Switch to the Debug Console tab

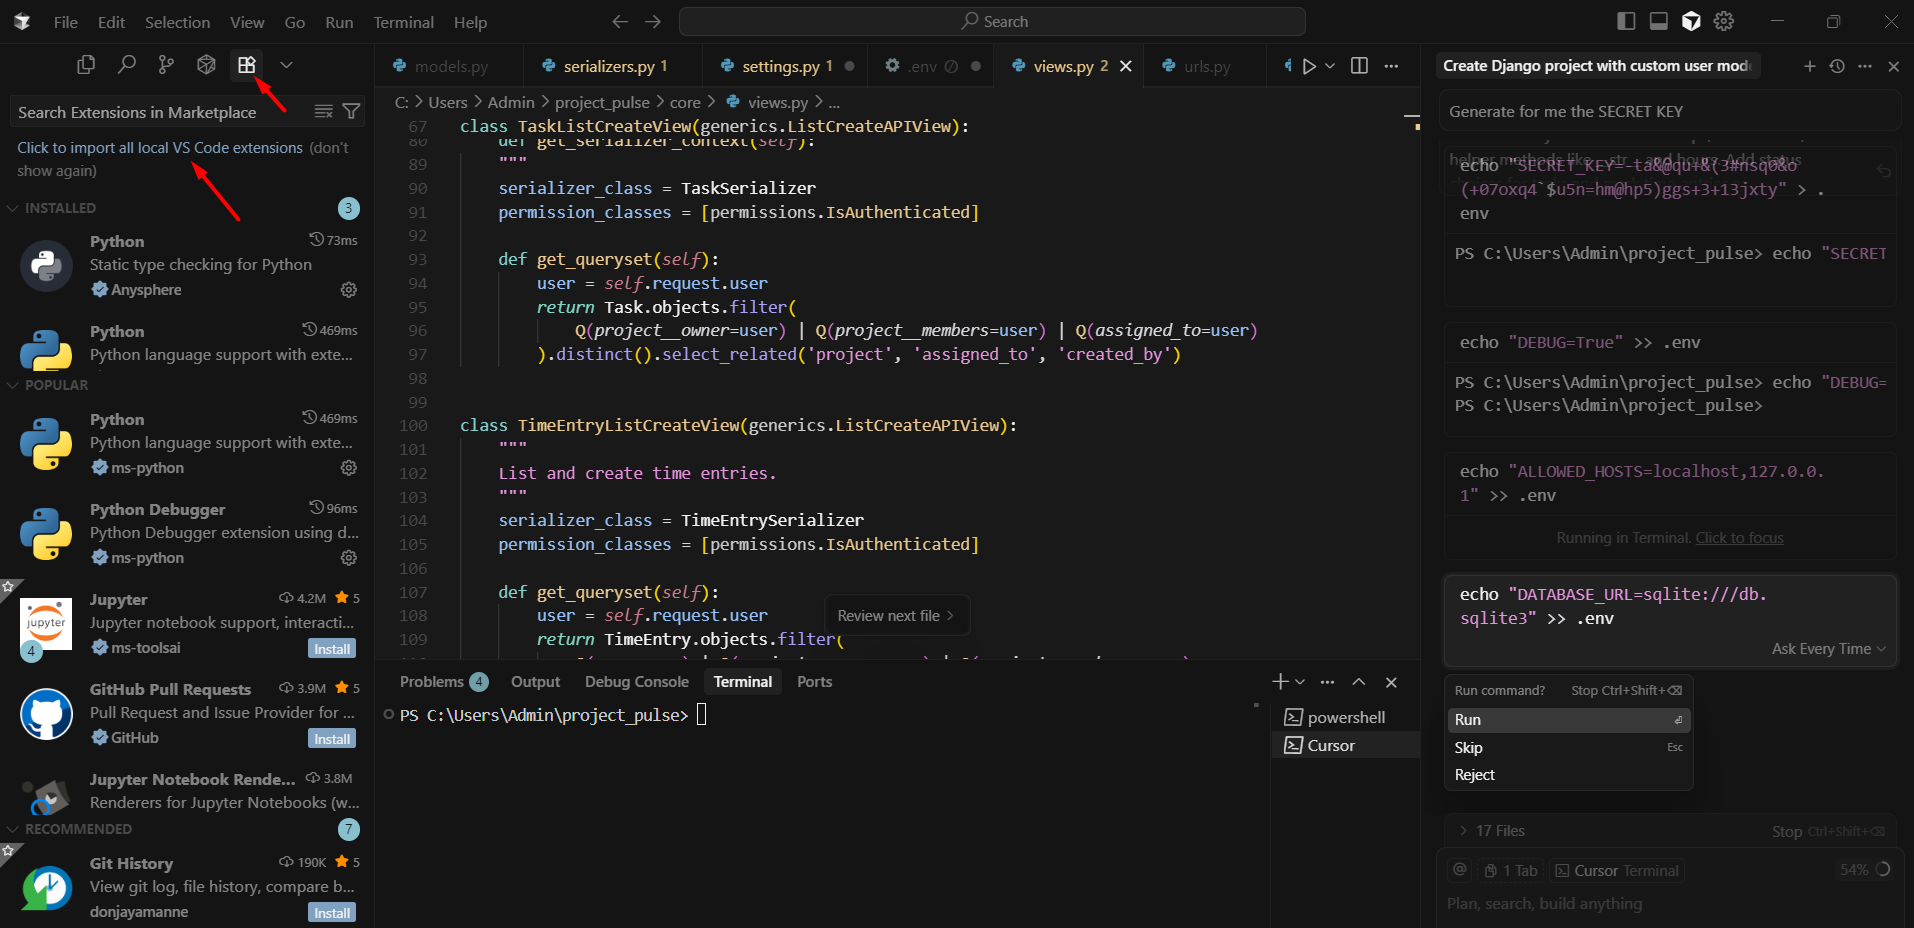[x=636, y=682]
